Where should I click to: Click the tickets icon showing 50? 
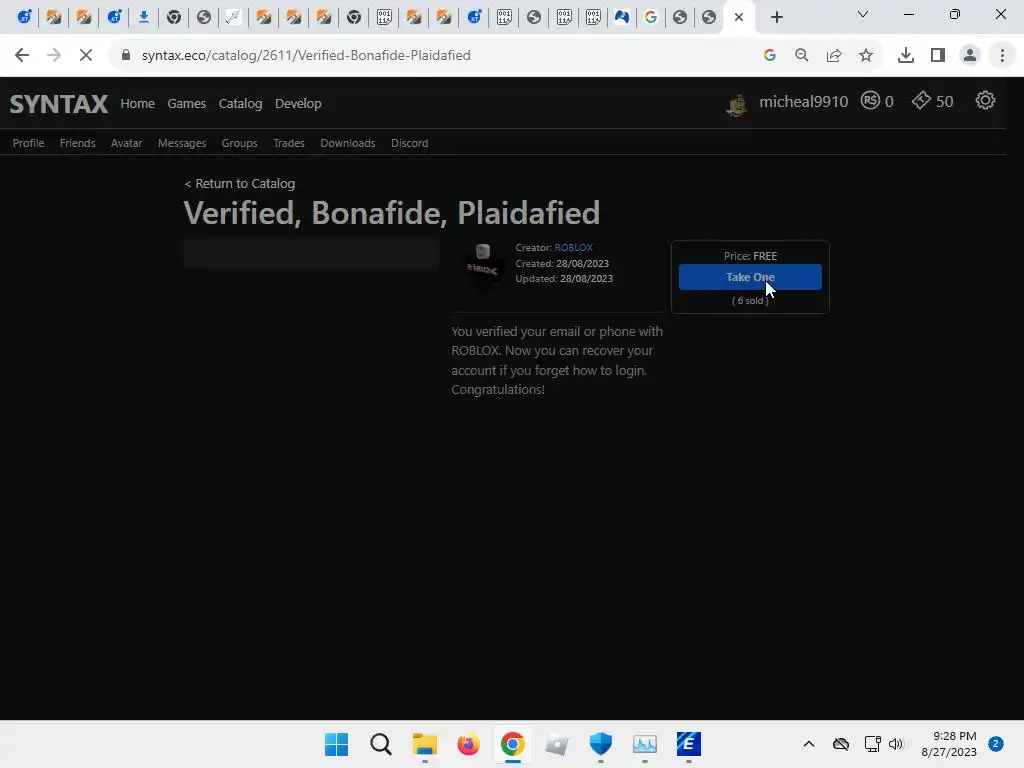tap(921, 101)
